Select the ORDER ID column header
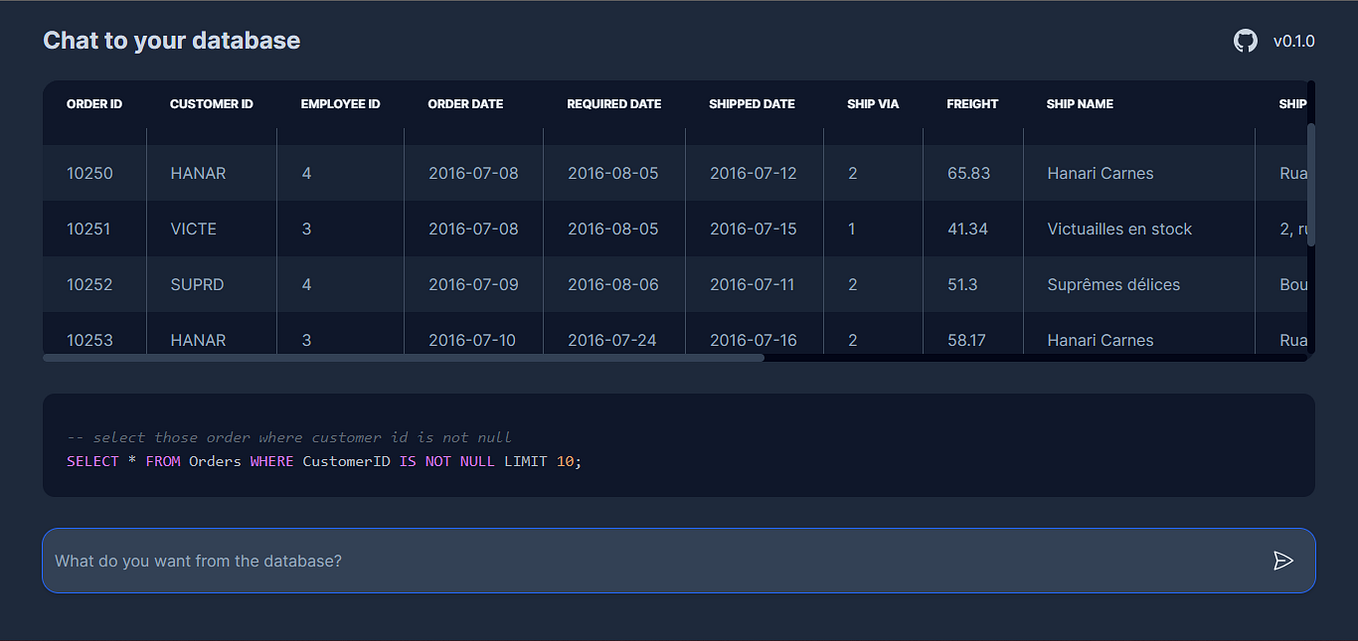 [x=94, y=104]
